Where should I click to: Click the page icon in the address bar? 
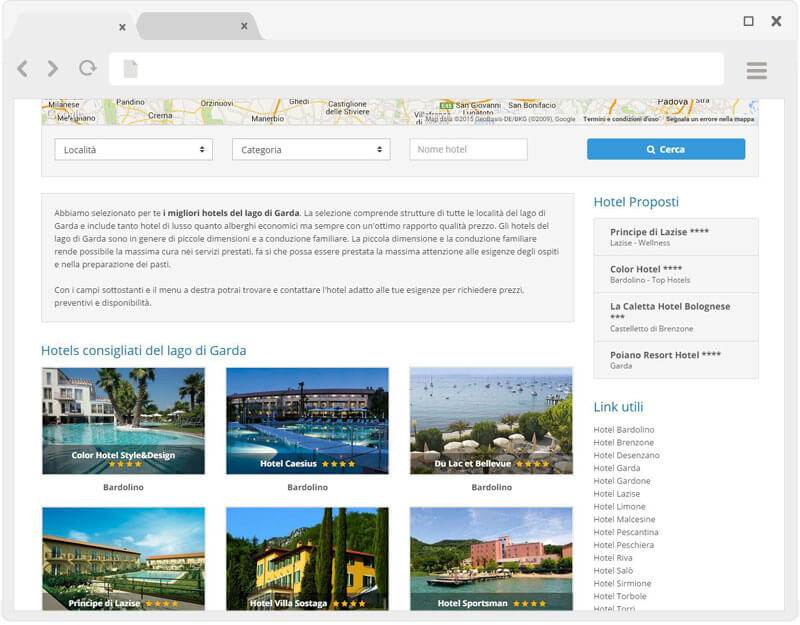130,69
